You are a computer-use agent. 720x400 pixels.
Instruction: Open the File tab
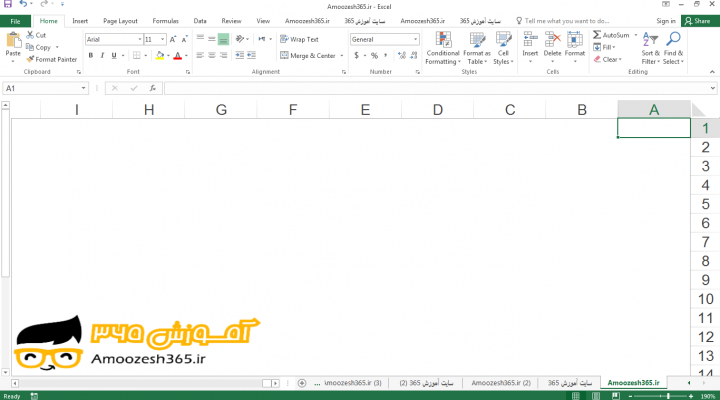[15, 21]
